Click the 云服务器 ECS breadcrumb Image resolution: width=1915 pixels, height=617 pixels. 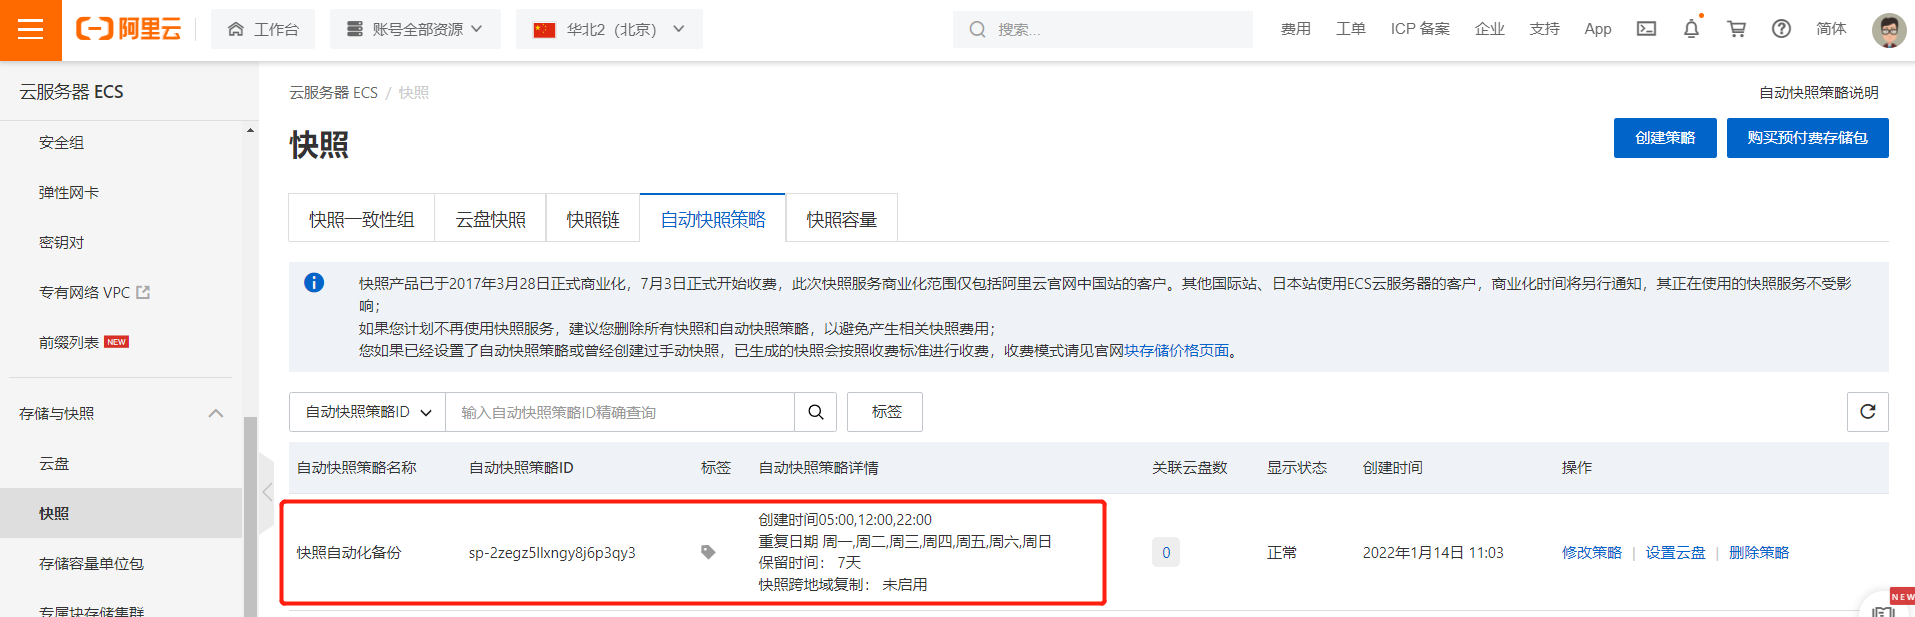click(x=333, y=93)
